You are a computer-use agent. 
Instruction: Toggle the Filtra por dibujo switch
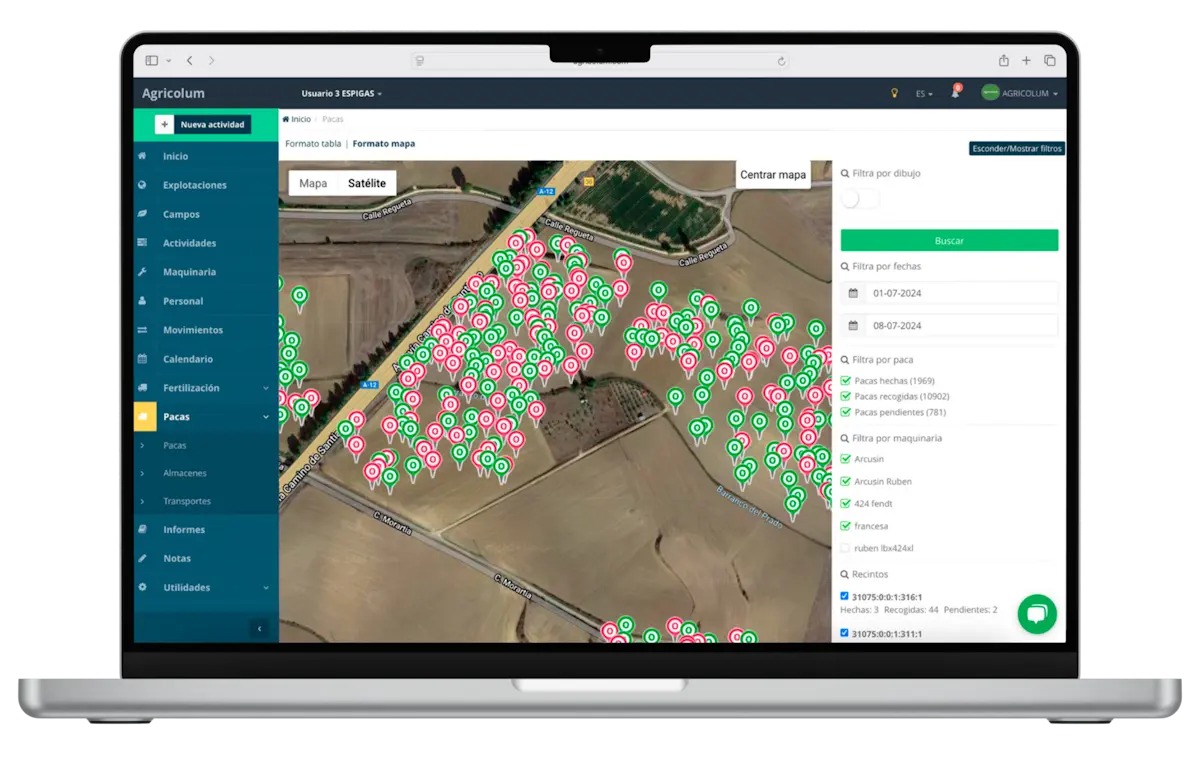tap(859, 199)
